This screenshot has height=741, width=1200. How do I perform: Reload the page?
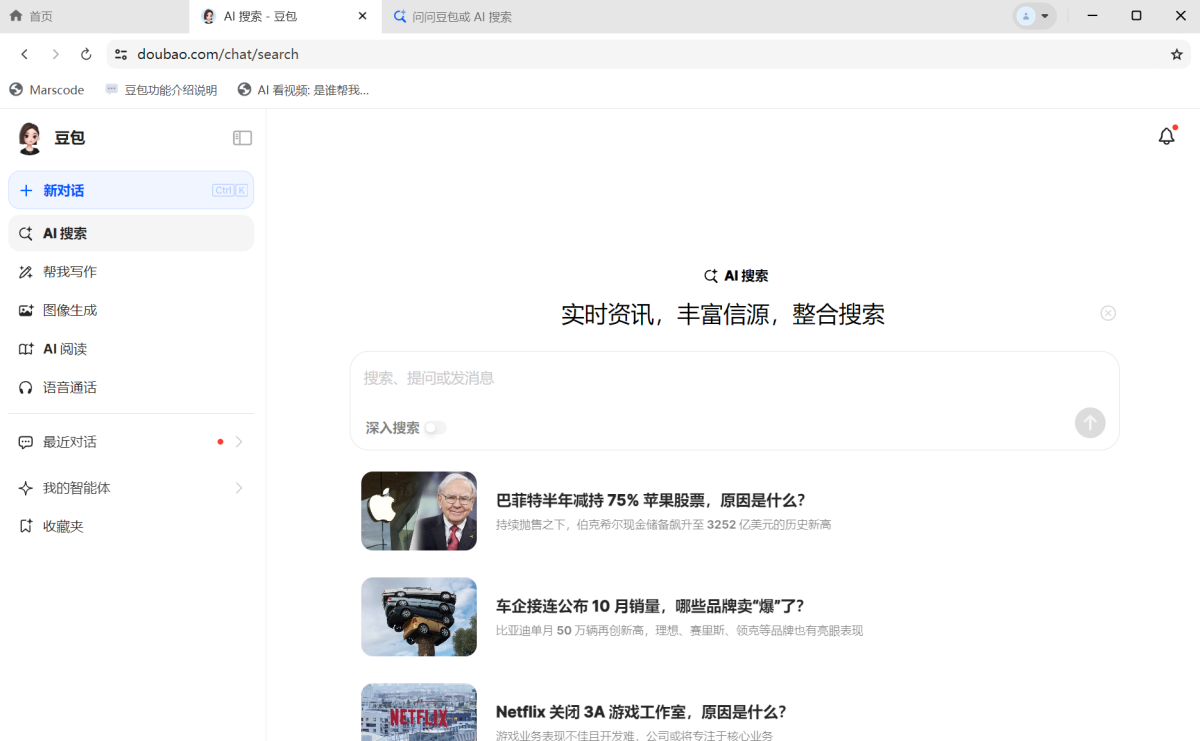point(86,54)
